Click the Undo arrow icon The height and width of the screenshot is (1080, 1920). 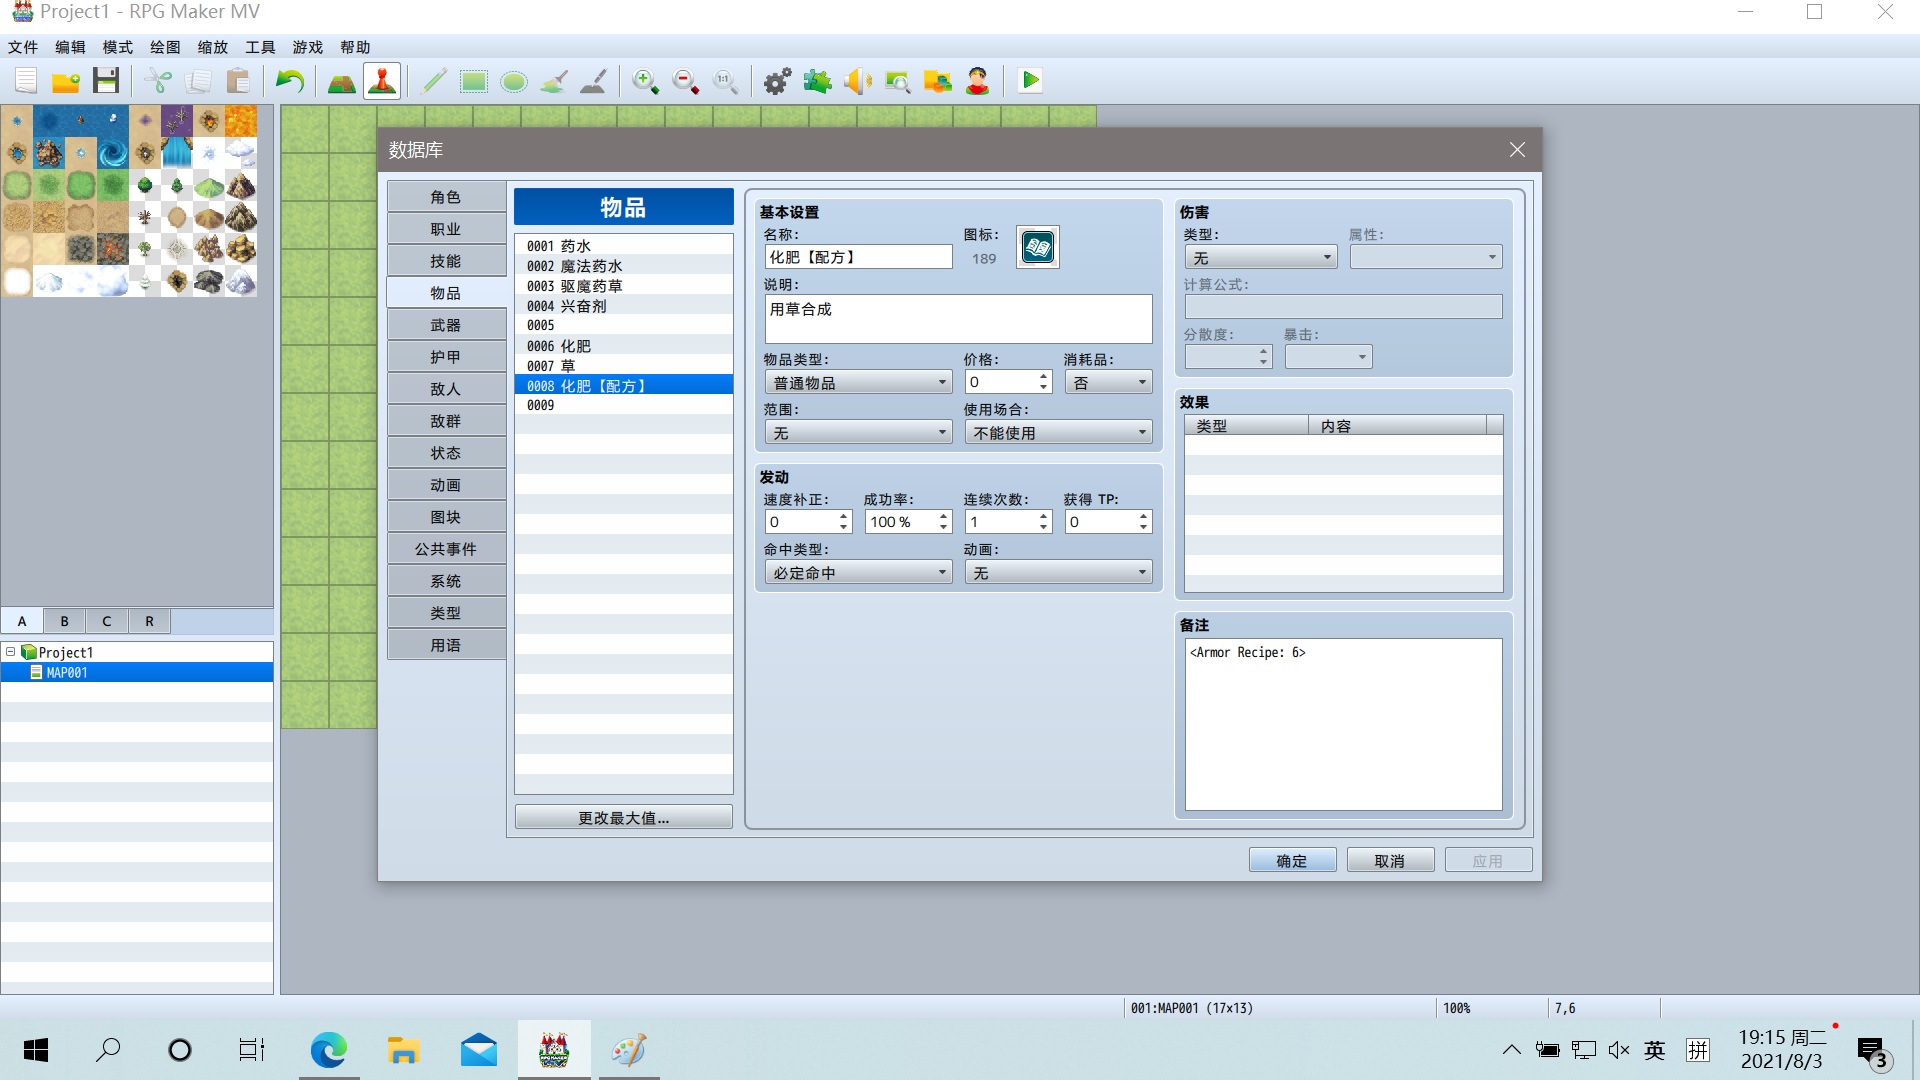click(290, 81)
